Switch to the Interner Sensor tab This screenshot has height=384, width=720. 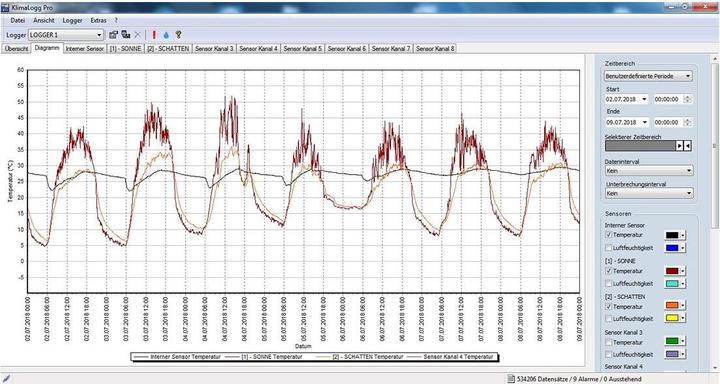84,48
